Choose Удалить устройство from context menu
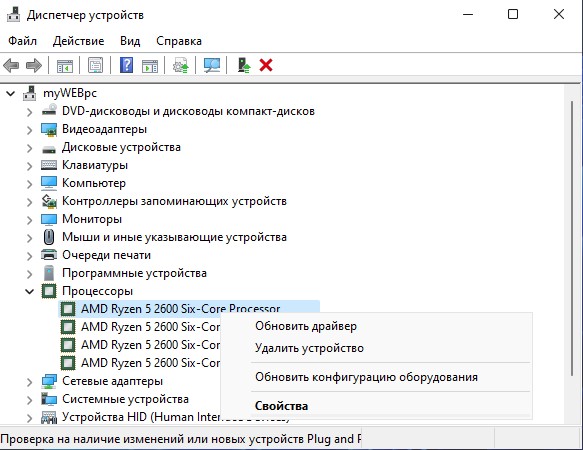583x450 pixels. pyautogui.click(x=309, y=348)
